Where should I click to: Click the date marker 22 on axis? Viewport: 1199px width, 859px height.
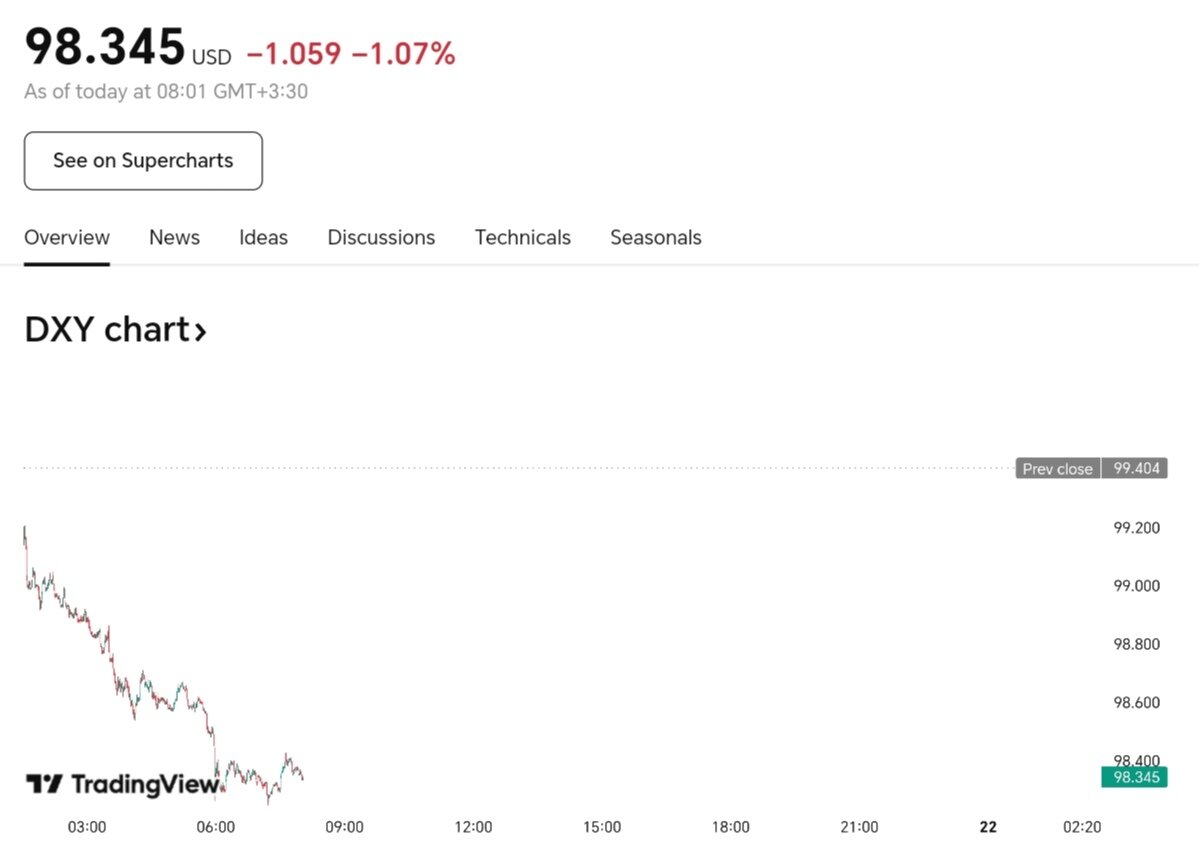pyautogui.click(x=988, y=827)
